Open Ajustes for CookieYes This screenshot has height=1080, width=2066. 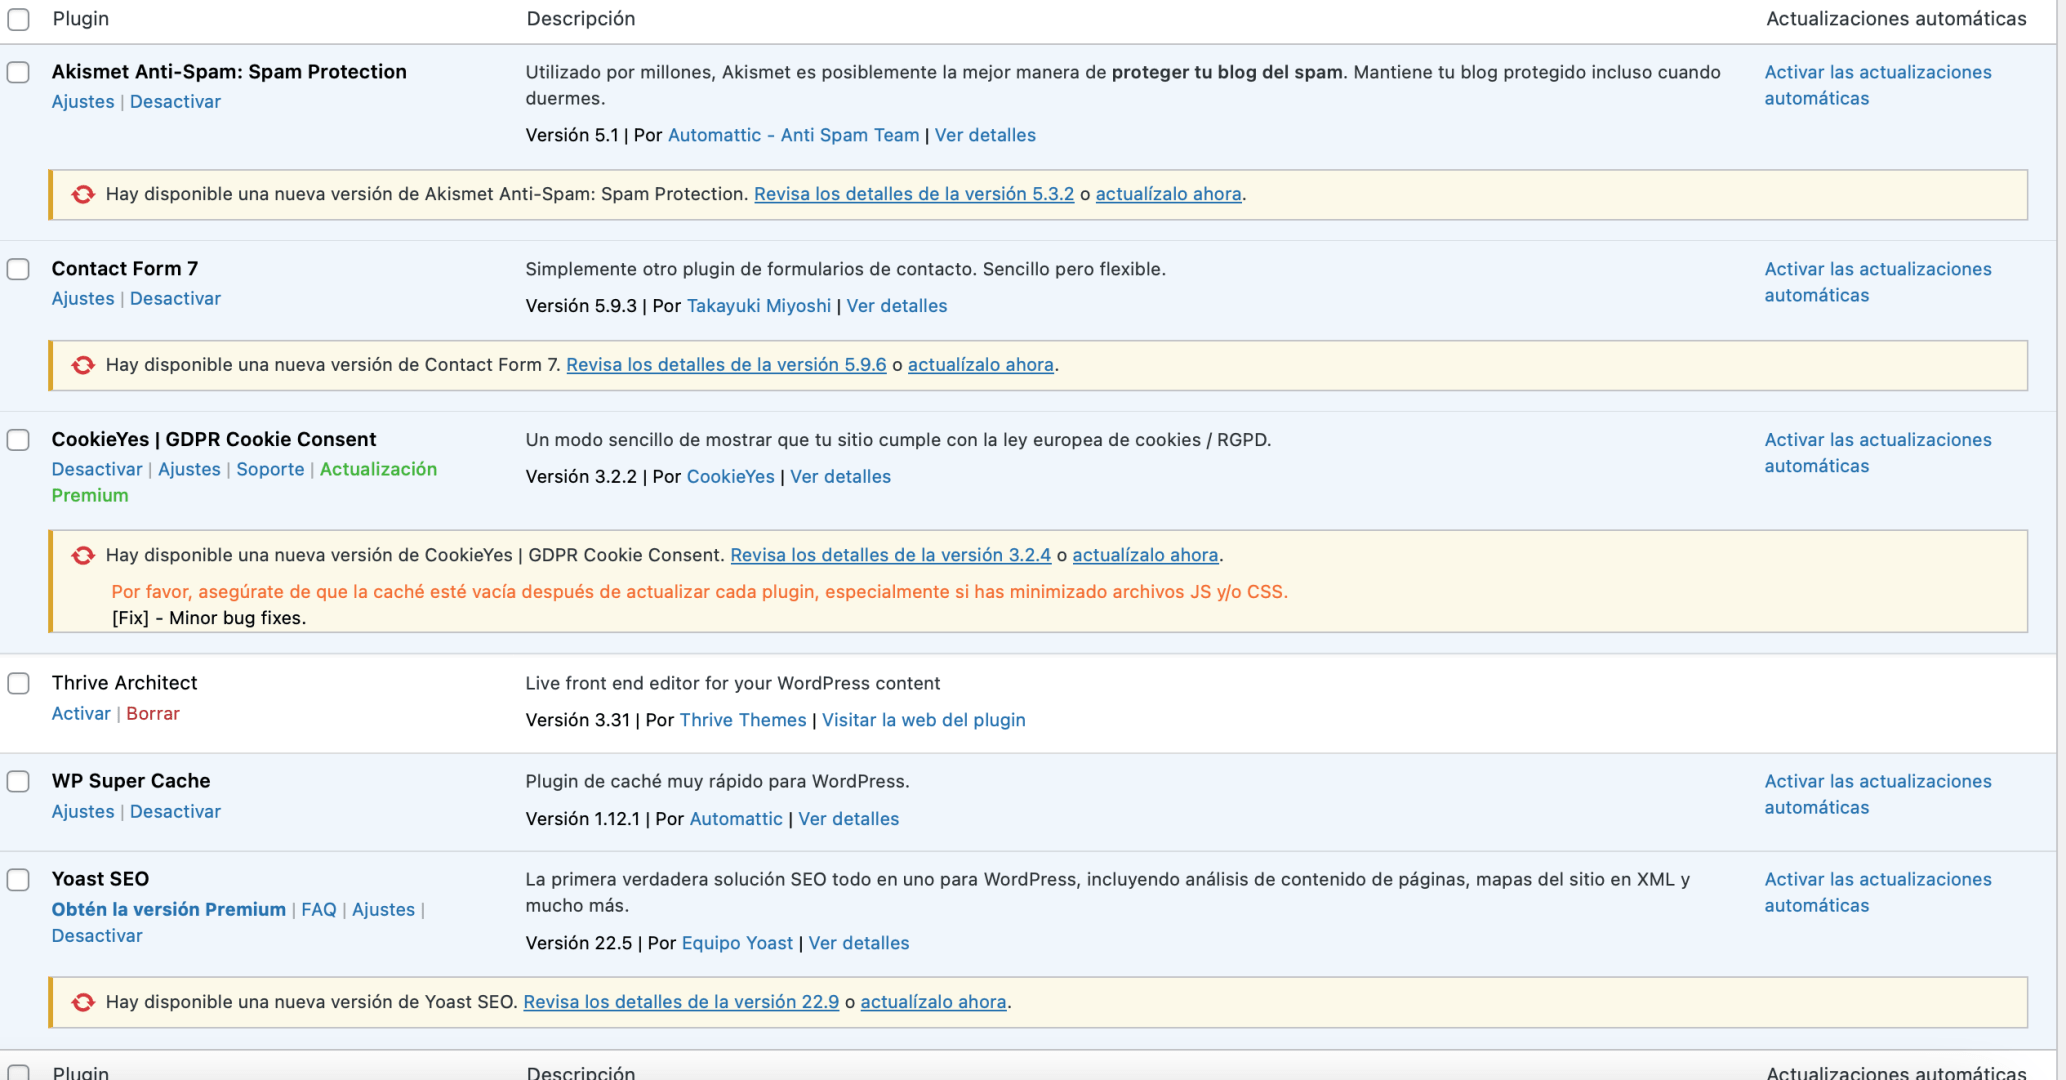coord(189,470)
